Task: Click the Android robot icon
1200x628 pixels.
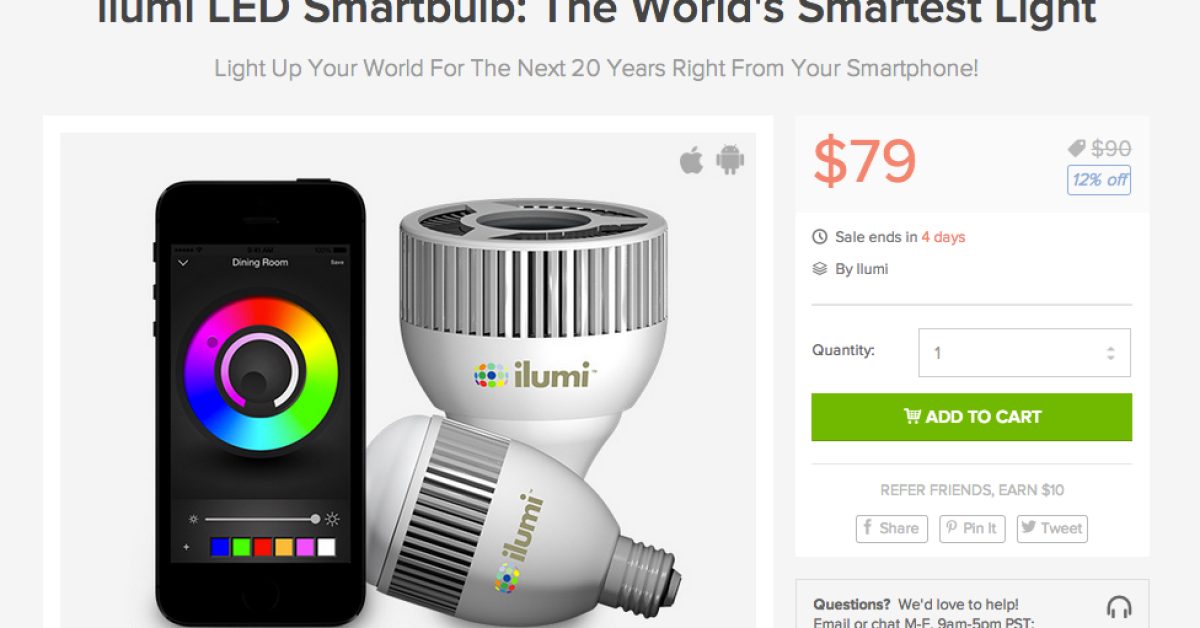Action: [x=730, y=160]
